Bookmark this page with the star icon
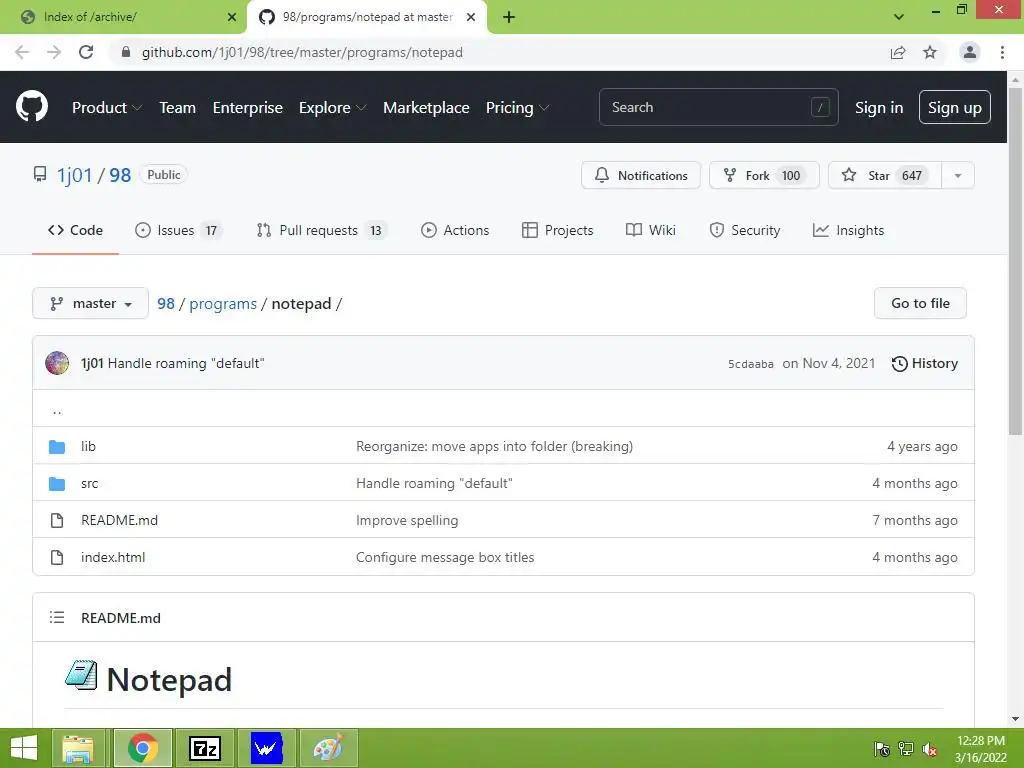 [x=930, y=52]
